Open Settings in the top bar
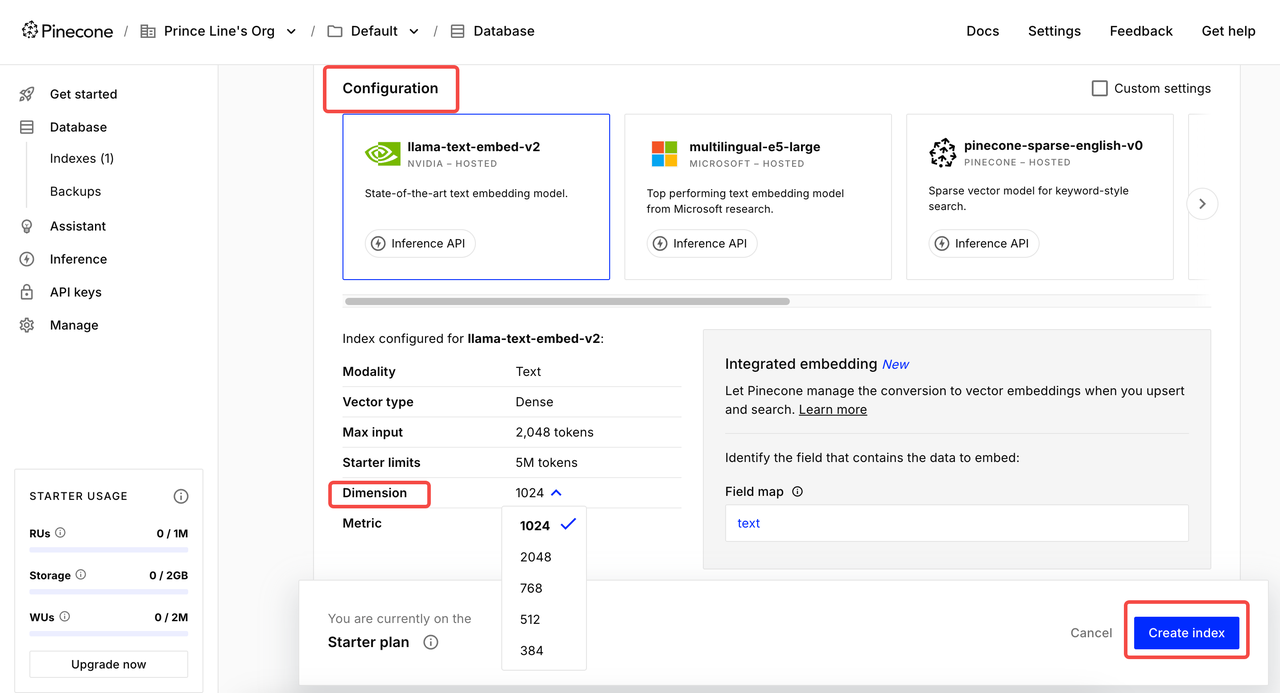 tap(1054, 31)
